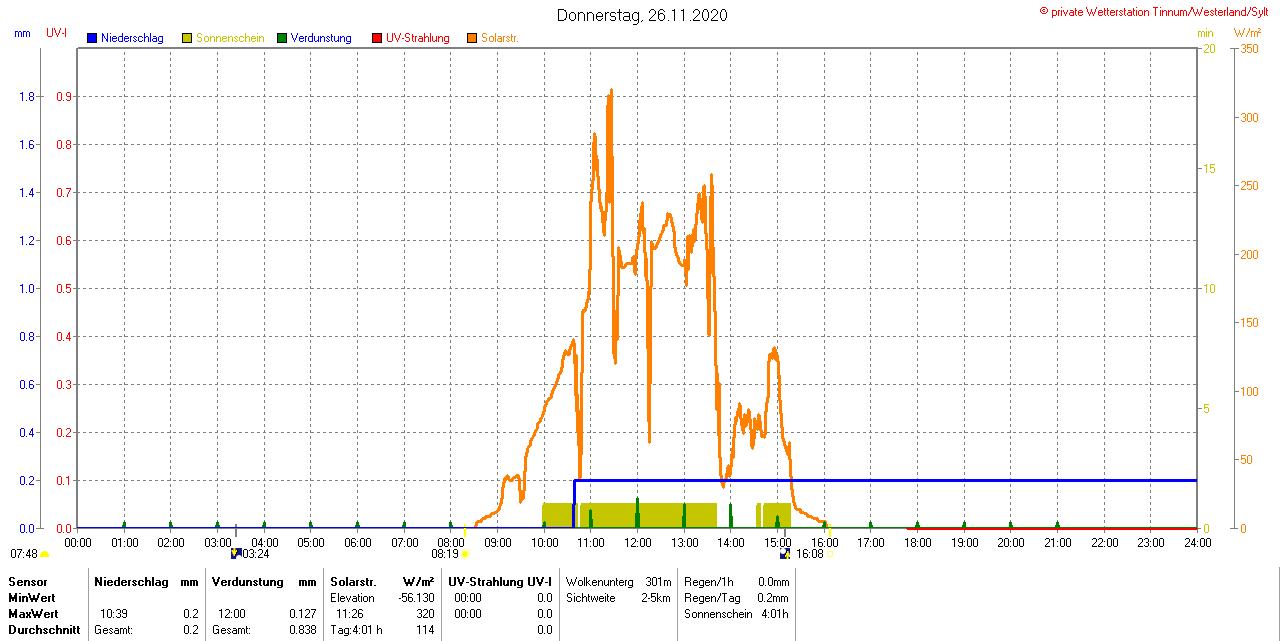Click the blue icon beside 03:24
This screenshot has width=1280, height=641.
click(236, 553)
